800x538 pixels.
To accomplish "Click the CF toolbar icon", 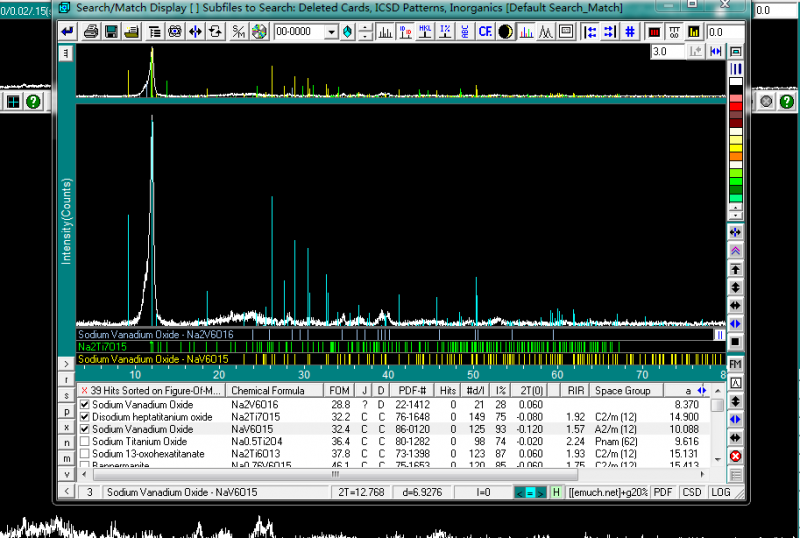I will click(x=485, y=32).
